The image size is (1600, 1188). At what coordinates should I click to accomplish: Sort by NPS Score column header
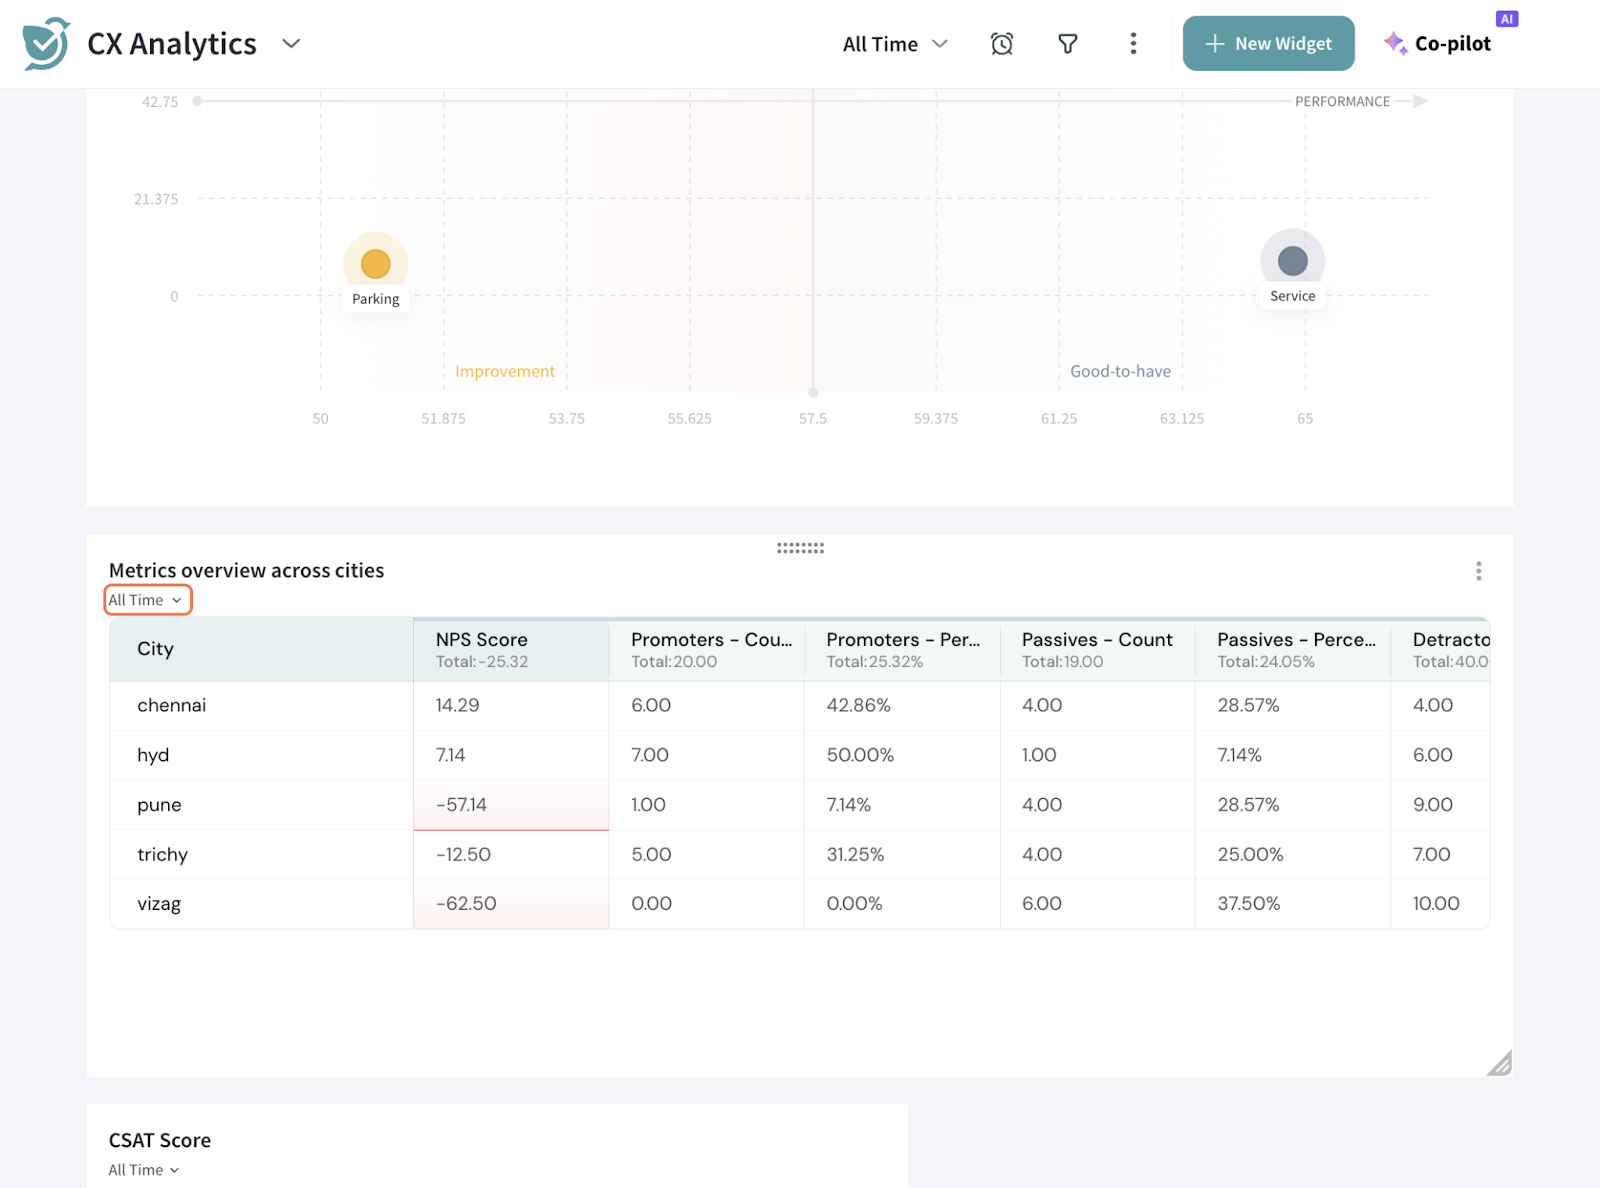(x=482, y=640)
